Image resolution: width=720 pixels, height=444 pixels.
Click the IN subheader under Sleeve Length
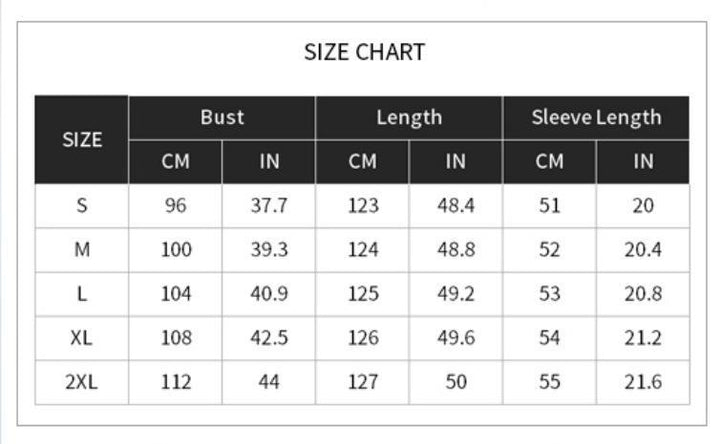643,161
